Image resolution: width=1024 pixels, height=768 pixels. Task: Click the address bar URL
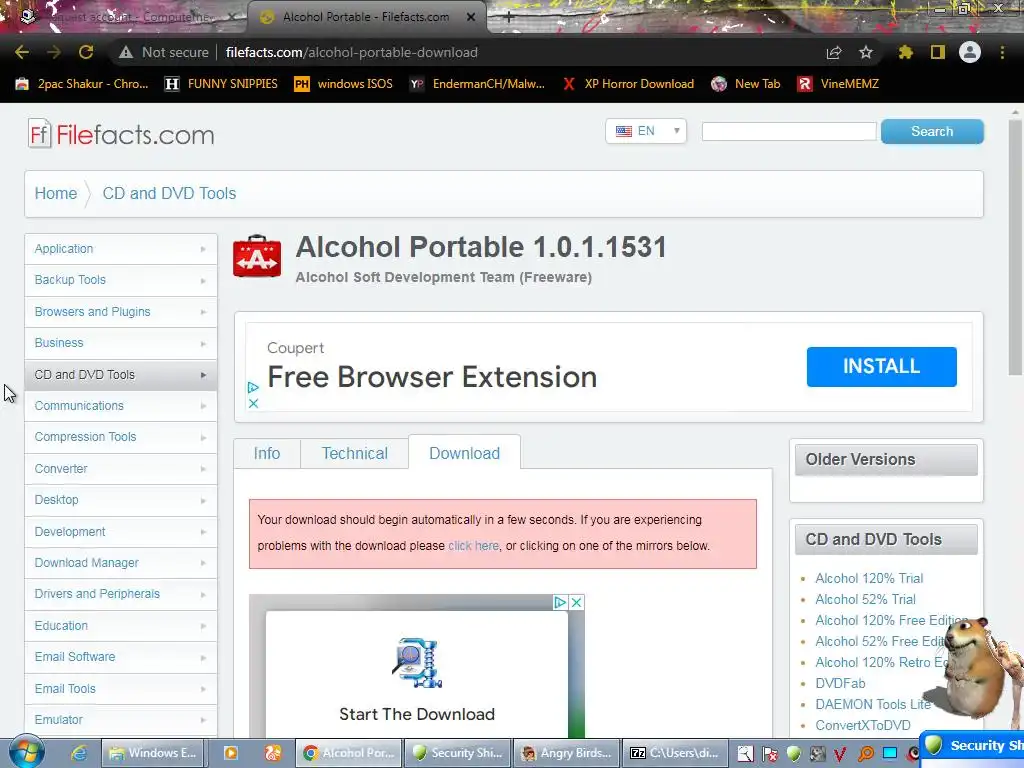click(352, 52)
